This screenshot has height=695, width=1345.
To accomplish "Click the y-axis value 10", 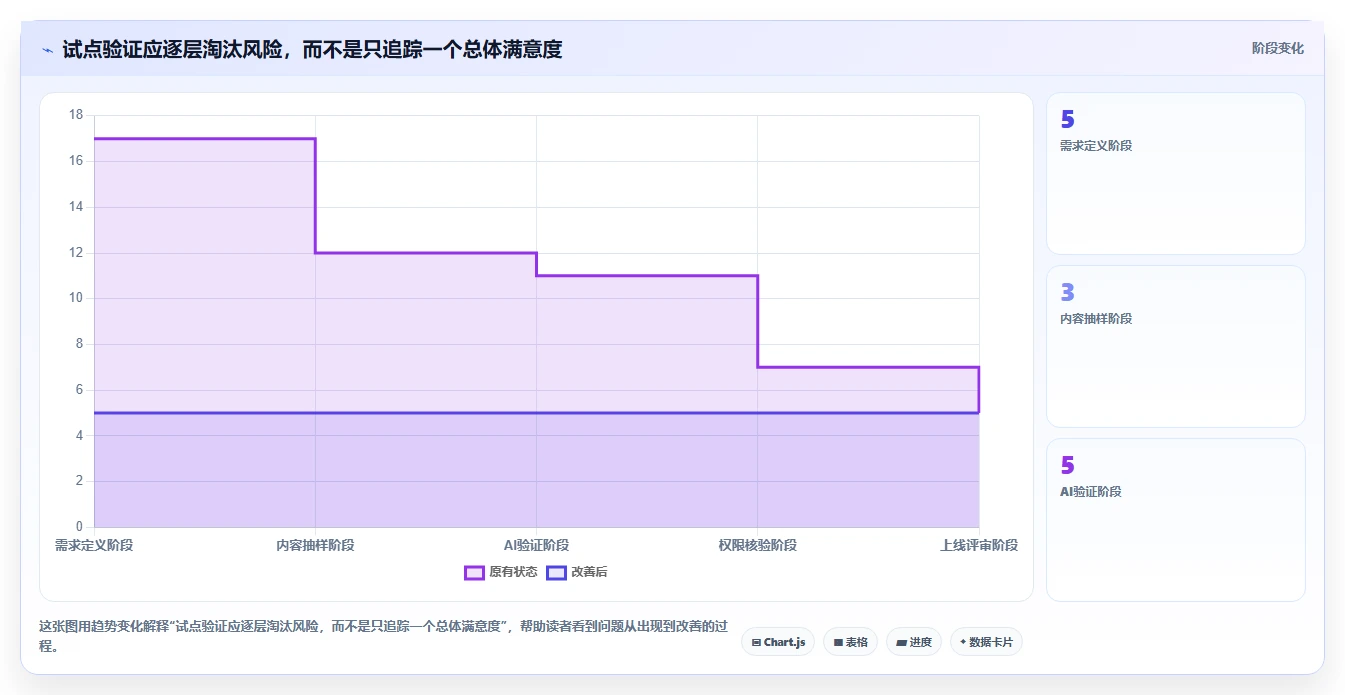I will [x=76, y=298].
